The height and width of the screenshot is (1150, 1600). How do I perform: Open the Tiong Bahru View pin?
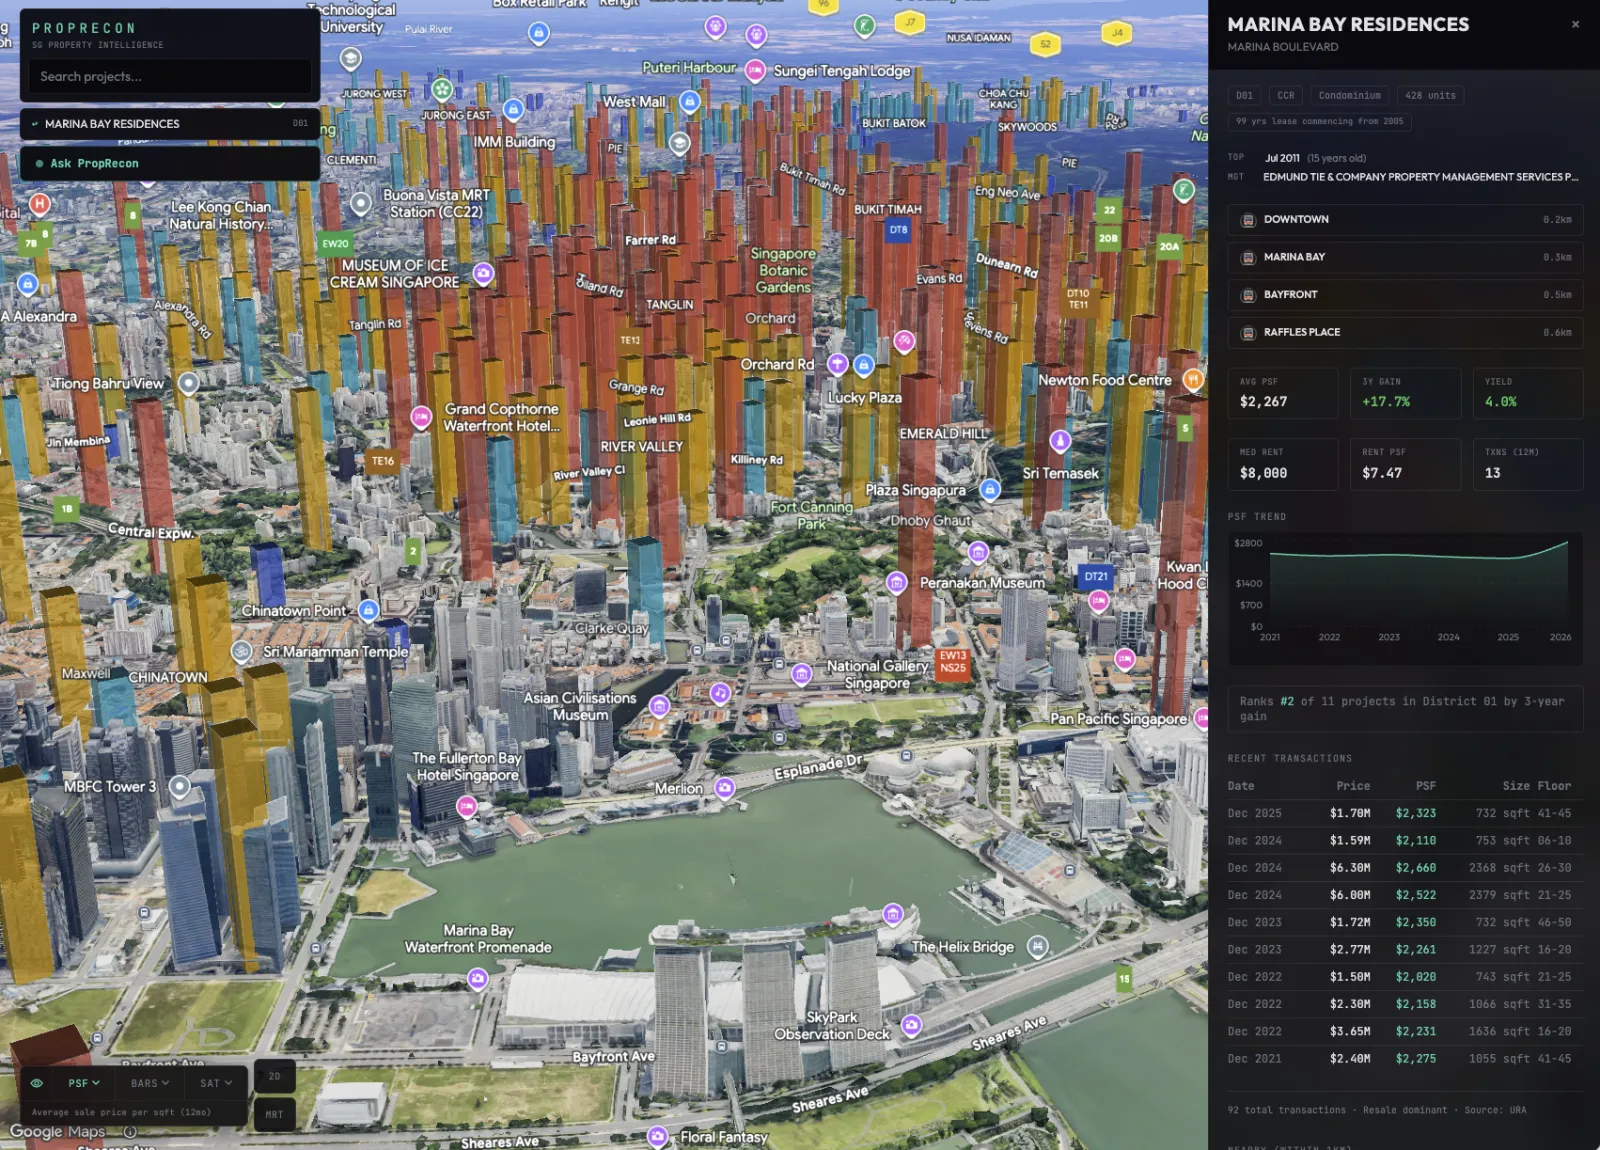point(188,383)
